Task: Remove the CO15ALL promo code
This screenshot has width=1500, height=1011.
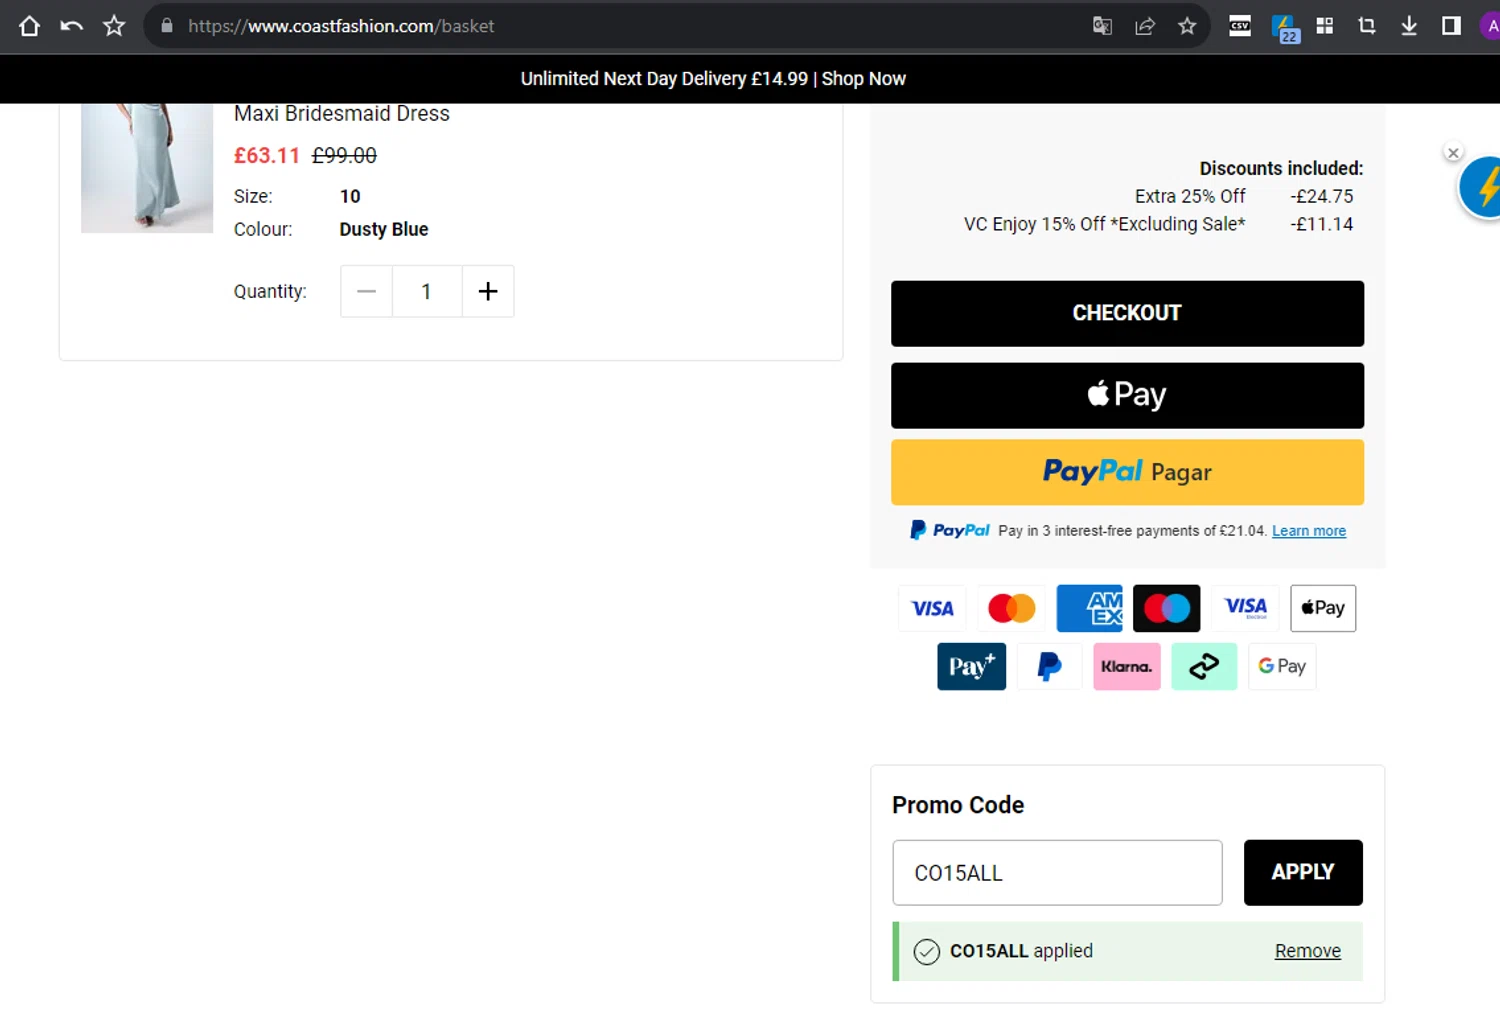Action: [1307, 951]
